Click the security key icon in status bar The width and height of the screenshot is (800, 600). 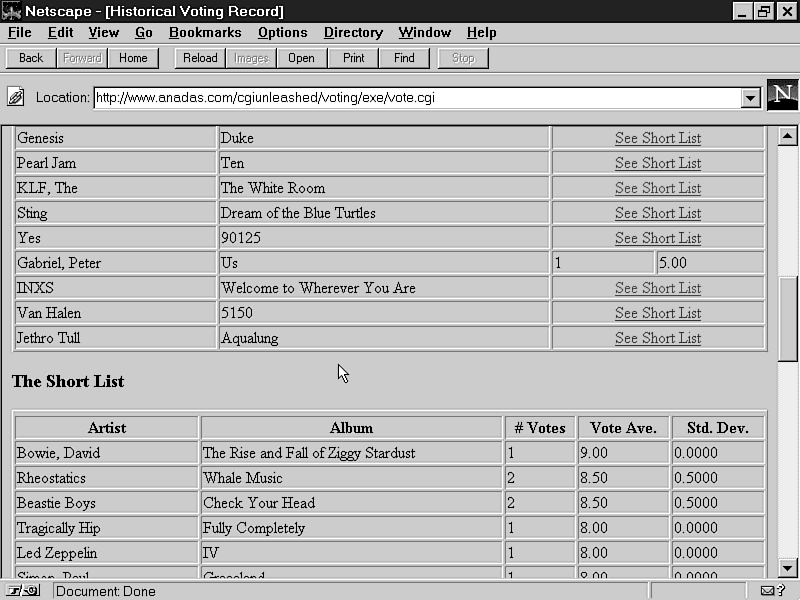click(23, 591)
